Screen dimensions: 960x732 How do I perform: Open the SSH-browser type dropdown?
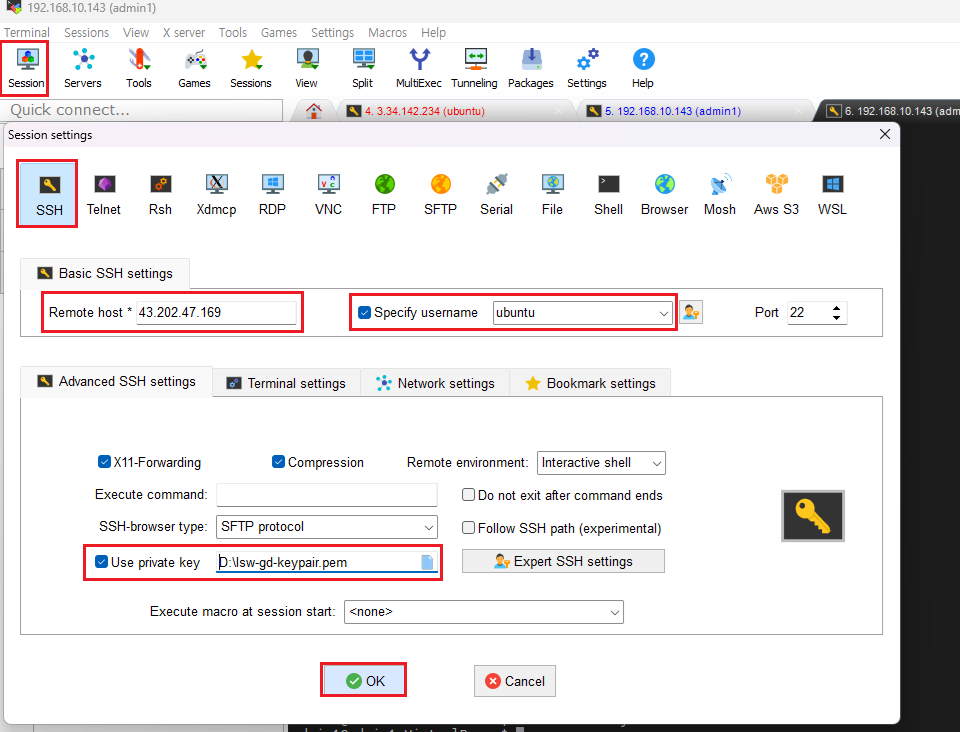point(327,527)
